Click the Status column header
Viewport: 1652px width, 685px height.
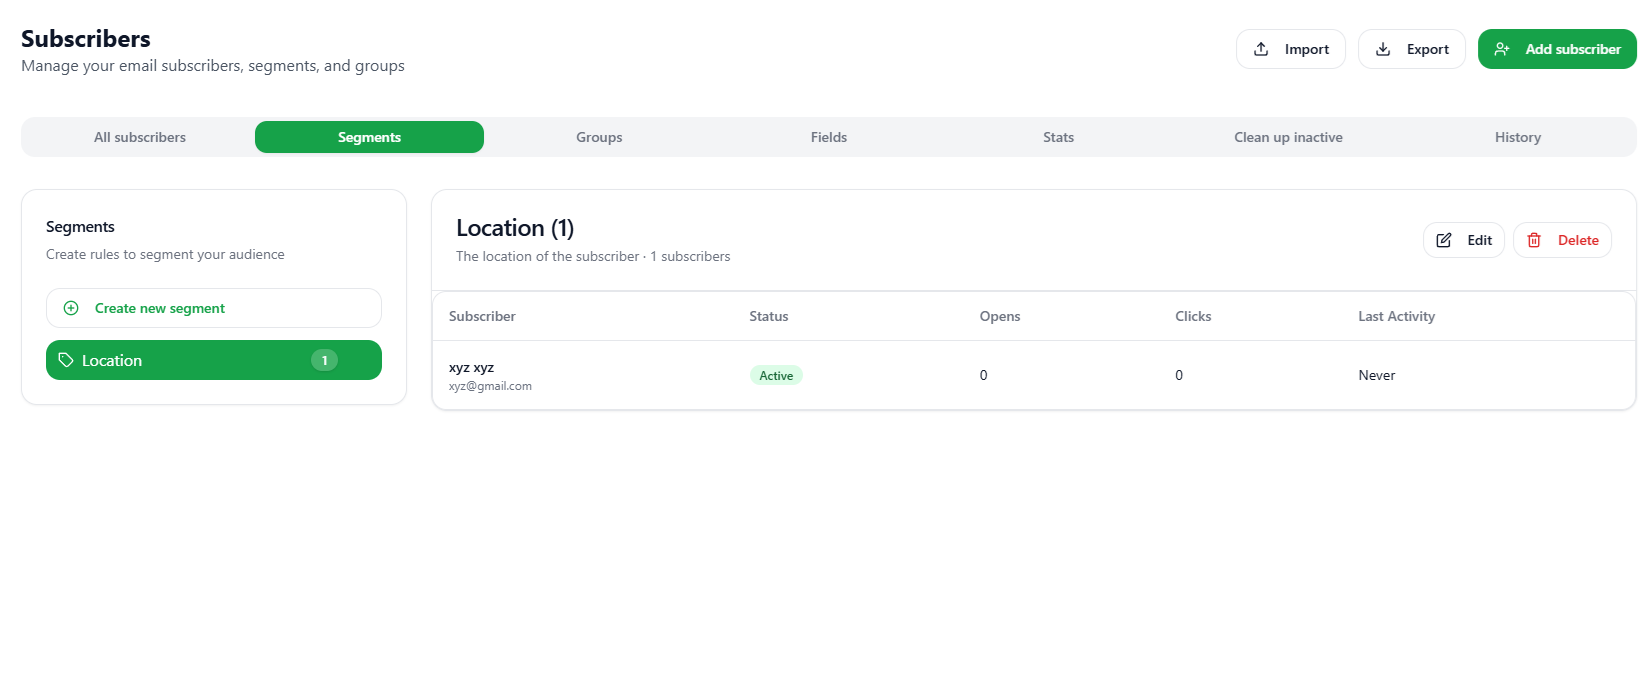point(769,316)
